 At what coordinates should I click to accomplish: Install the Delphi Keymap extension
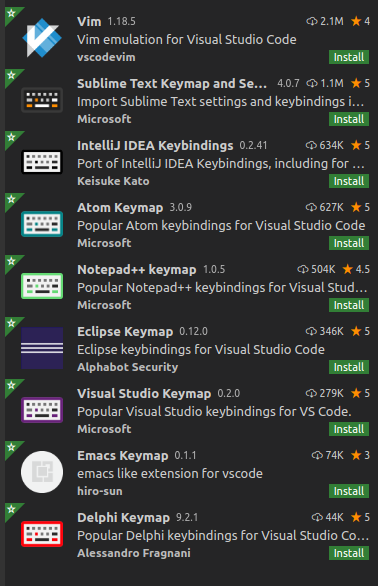[x=349, y=553]
